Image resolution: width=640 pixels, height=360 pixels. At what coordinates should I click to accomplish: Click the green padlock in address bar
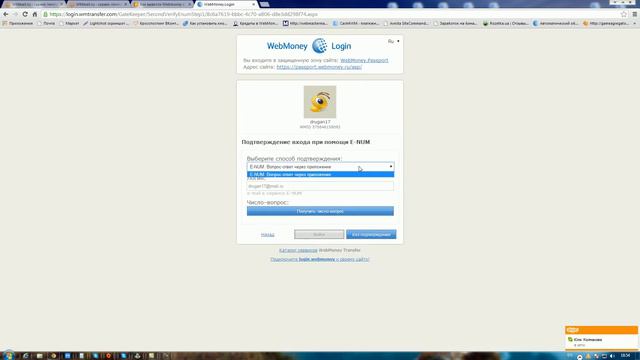45,14
